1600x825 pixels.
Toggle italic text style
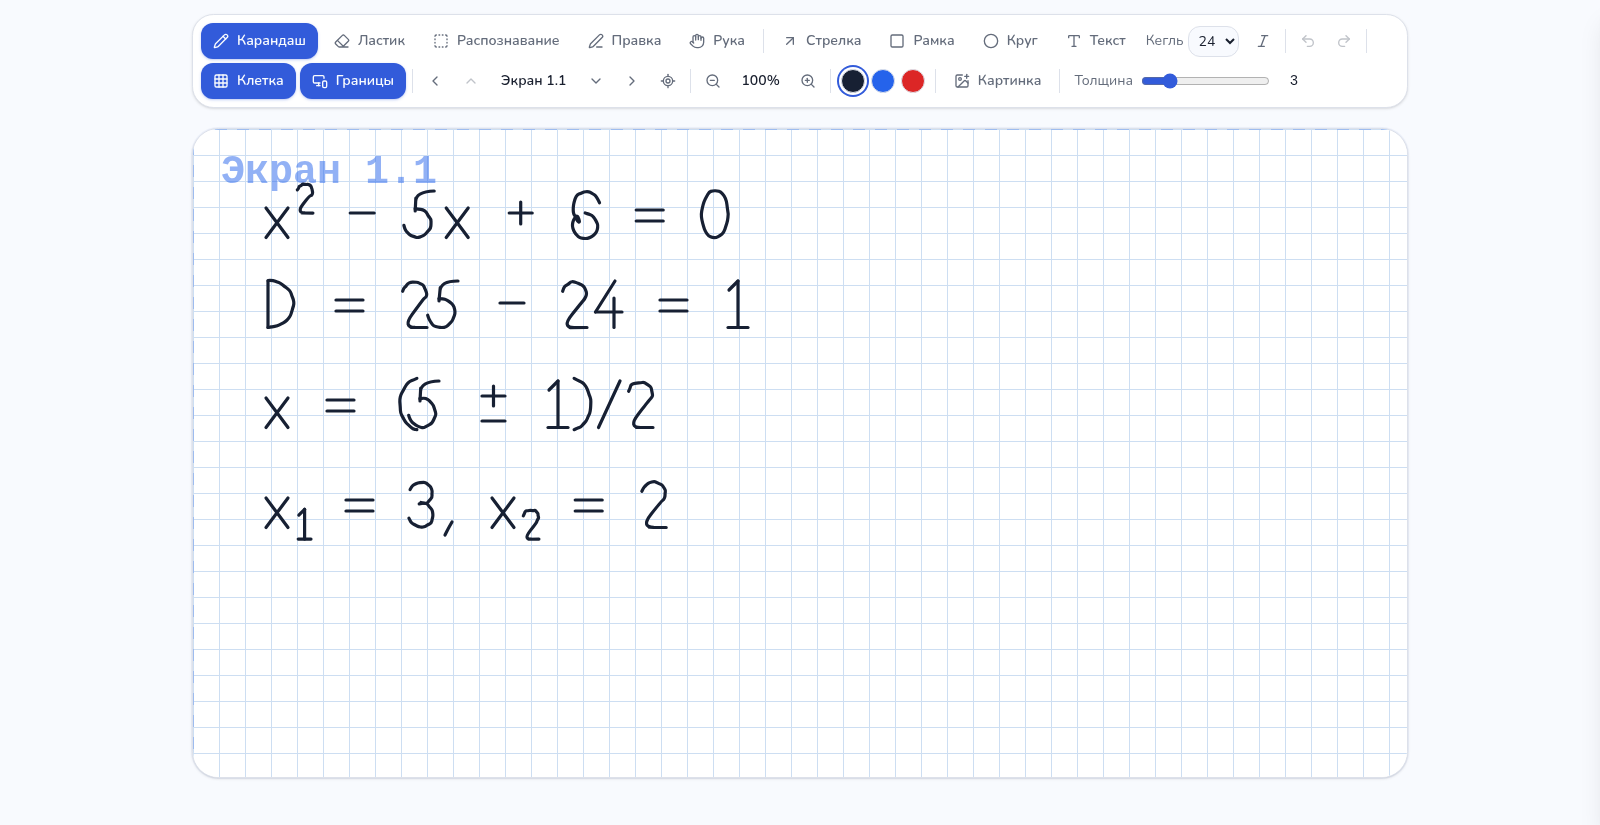pyautogui.click(x=1263, y=41)
